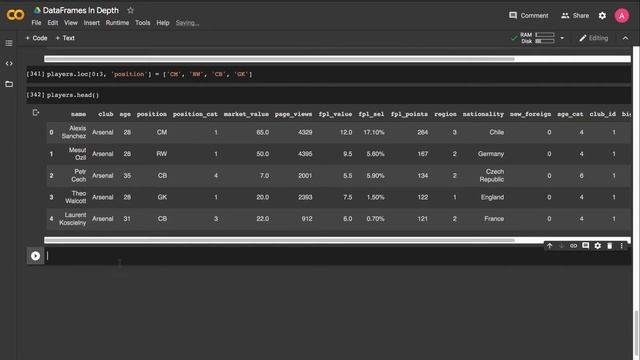Add a new Code cell

click(x=37, y=38)
